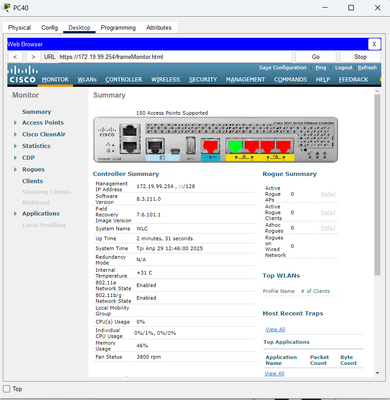Screen dimensions: 390x400
Task: Expand the Access Points menu arrow
Action: click(x=15, y=123)
